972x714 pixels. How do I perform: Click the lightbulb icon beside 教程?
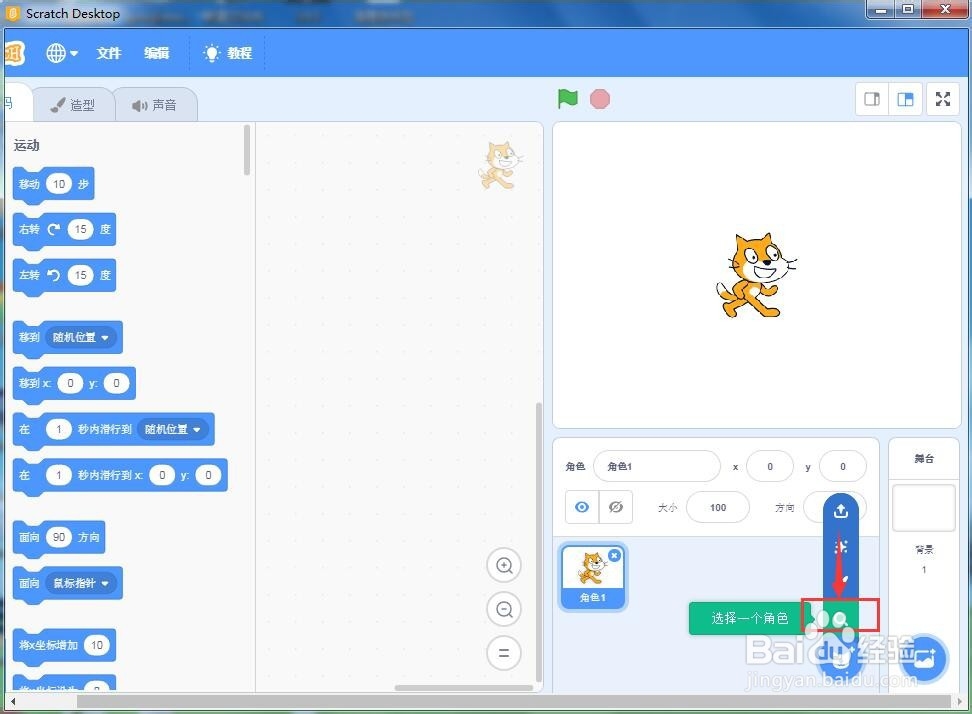[x=211, y=53]
